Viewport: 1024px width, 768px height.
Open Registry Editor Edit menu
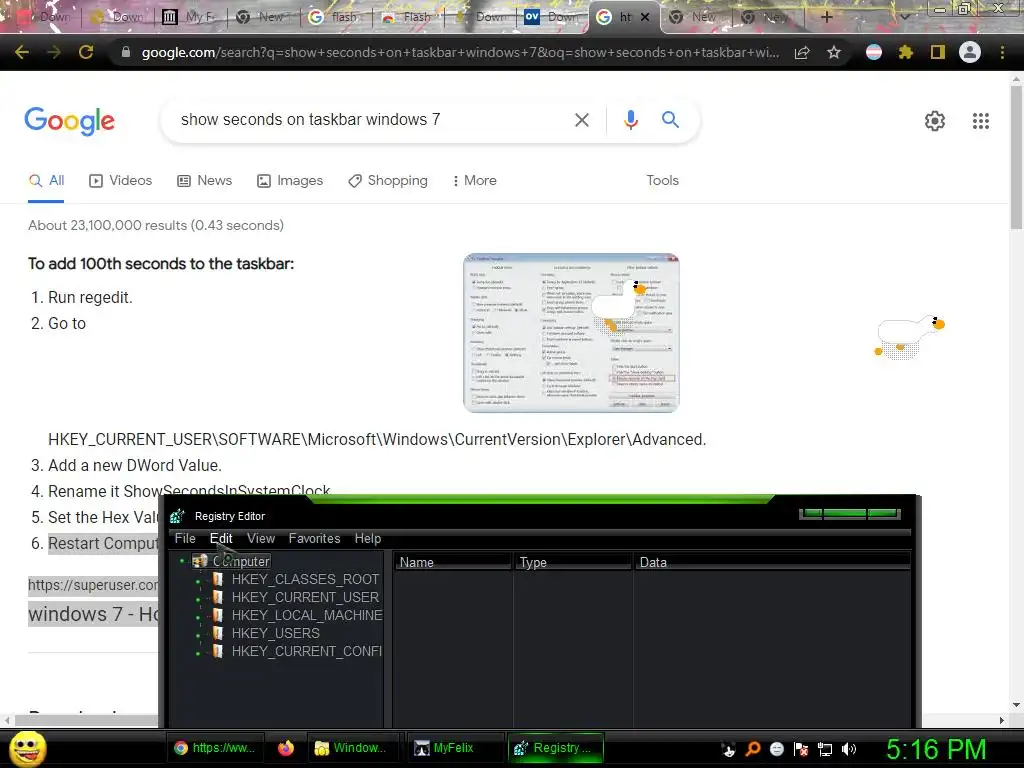pos(221,538)
